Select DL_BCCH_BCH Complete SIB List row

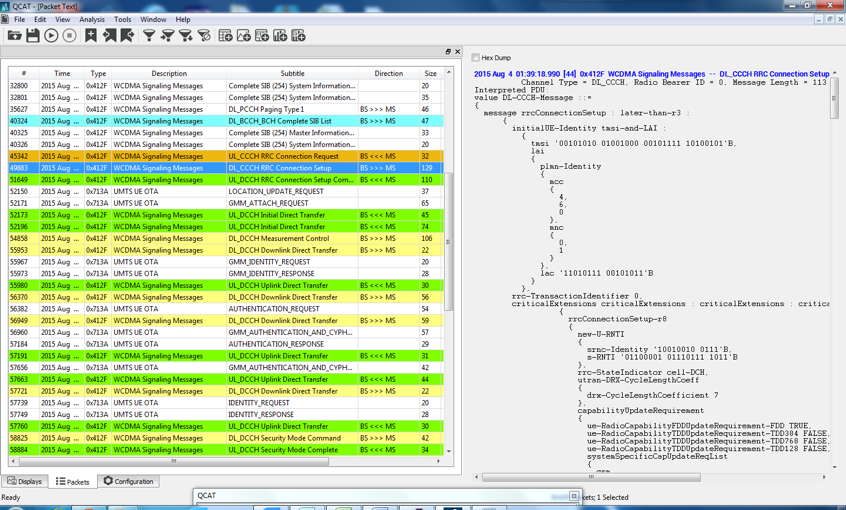[x=226, y=121]
